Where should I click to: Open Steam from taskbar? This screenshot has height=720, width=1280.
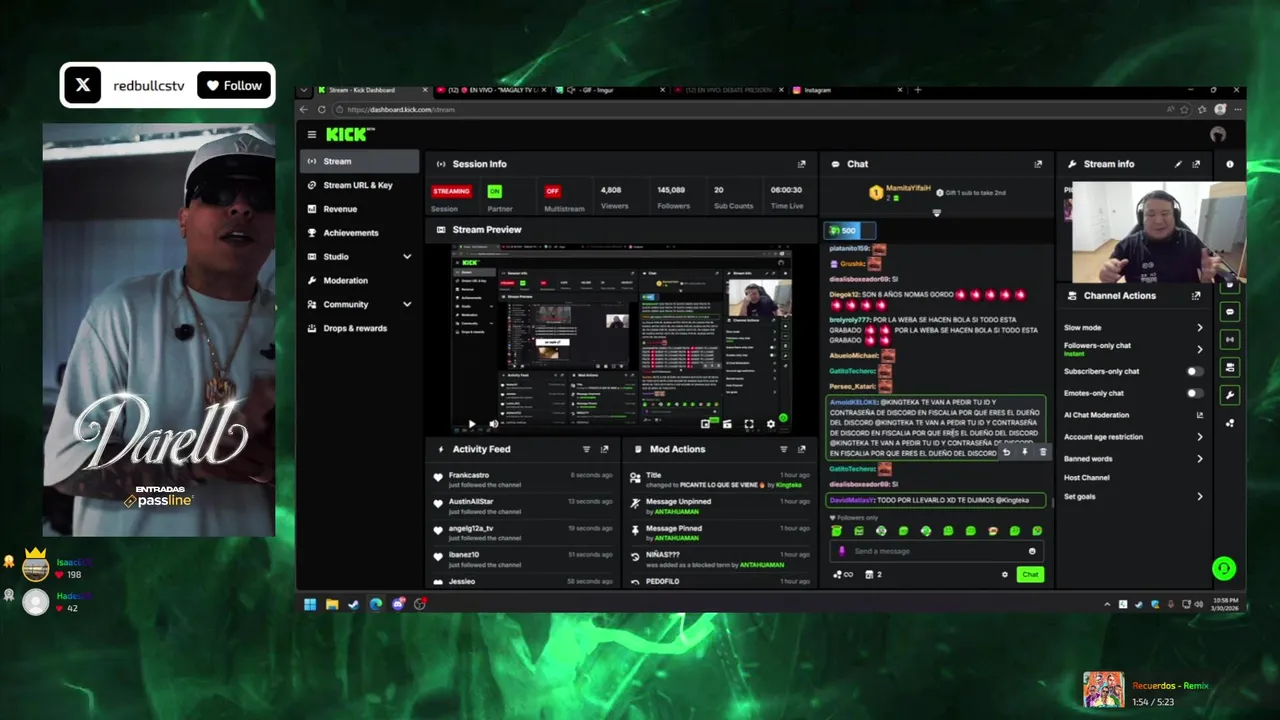tap(354, 604)
